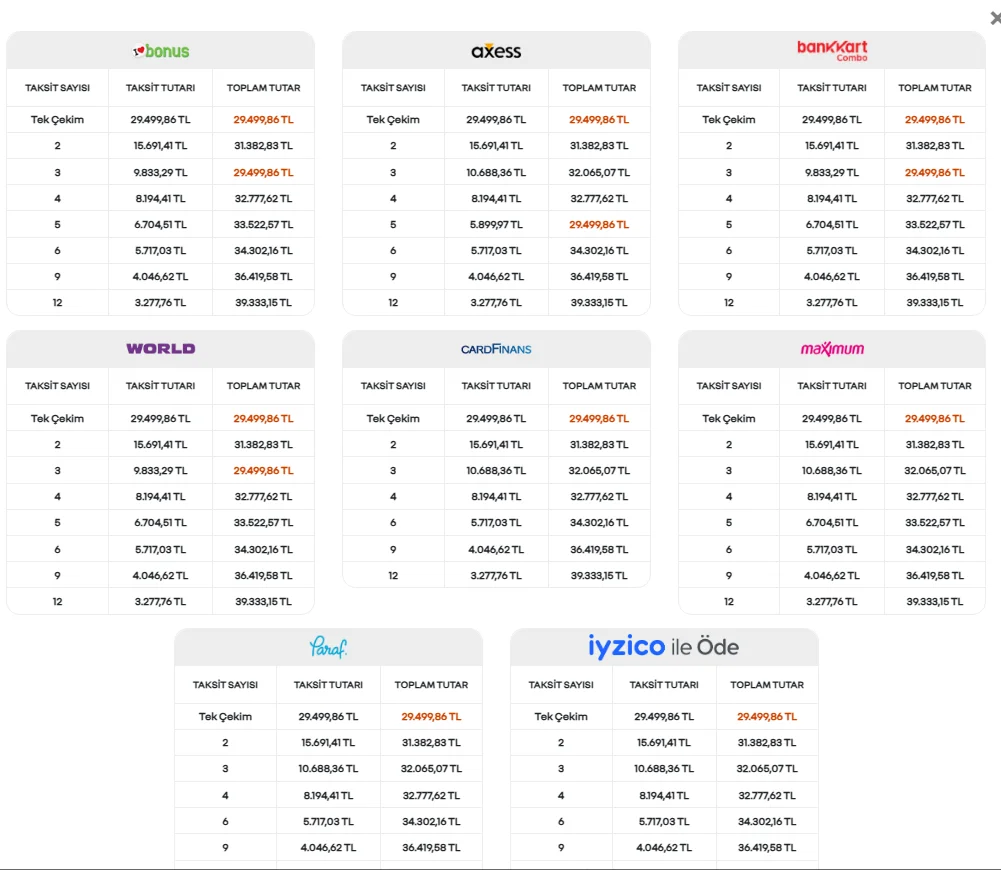
Task: Click iyzico 9-installment total 36.419,58 TL
Action: [767, 848]
